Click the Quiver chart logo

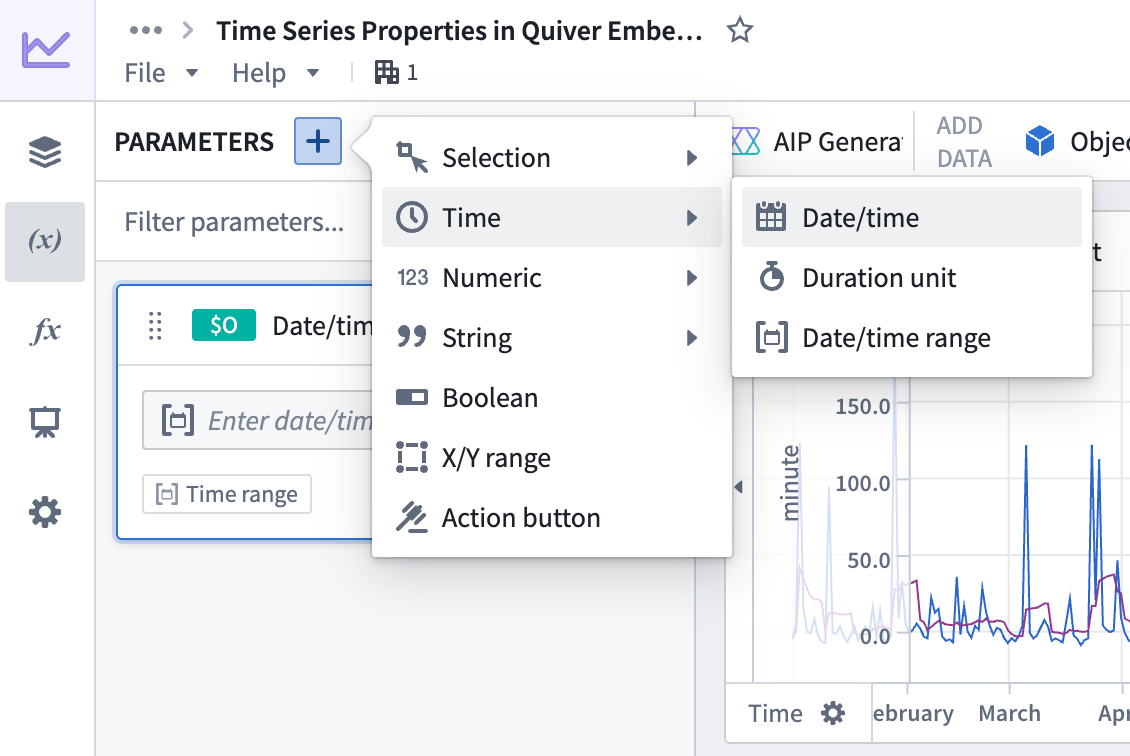pyautogui.click(x=45, y=50)
